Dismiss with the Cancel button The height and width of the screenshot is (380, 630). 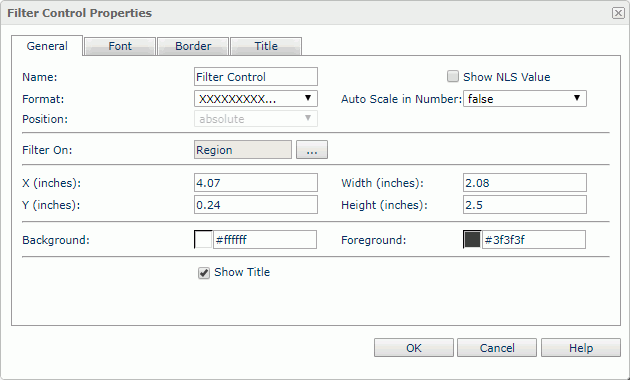497,347
